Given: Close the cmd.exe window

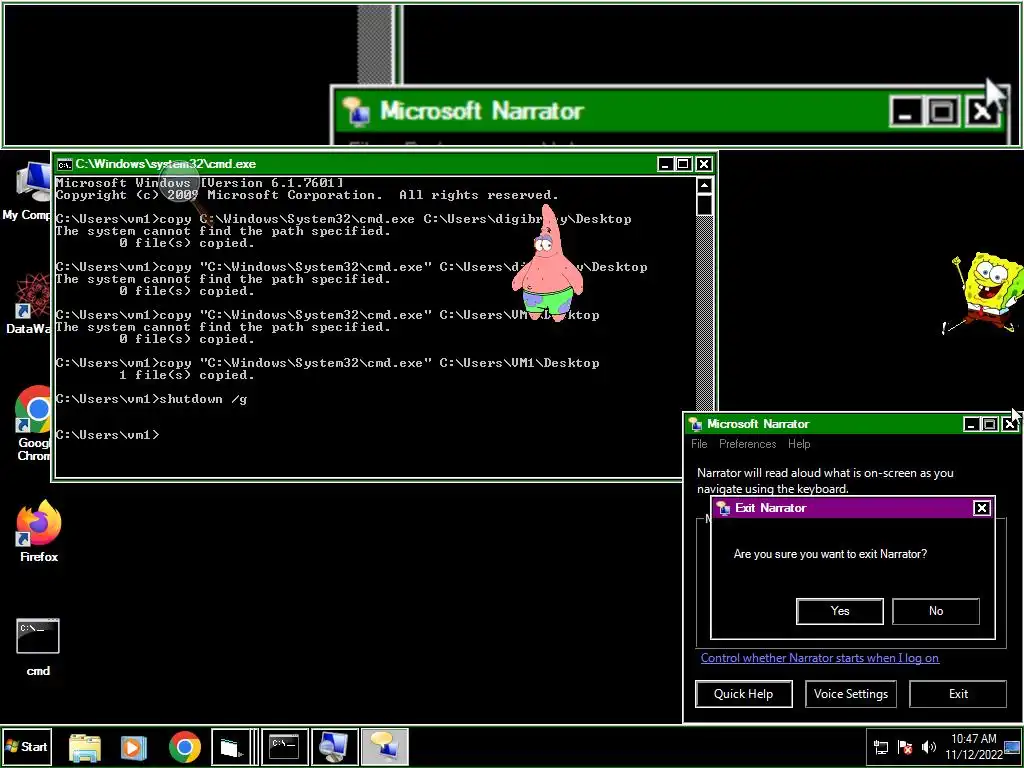Looking at the screenshot, I should pos(703,164).
